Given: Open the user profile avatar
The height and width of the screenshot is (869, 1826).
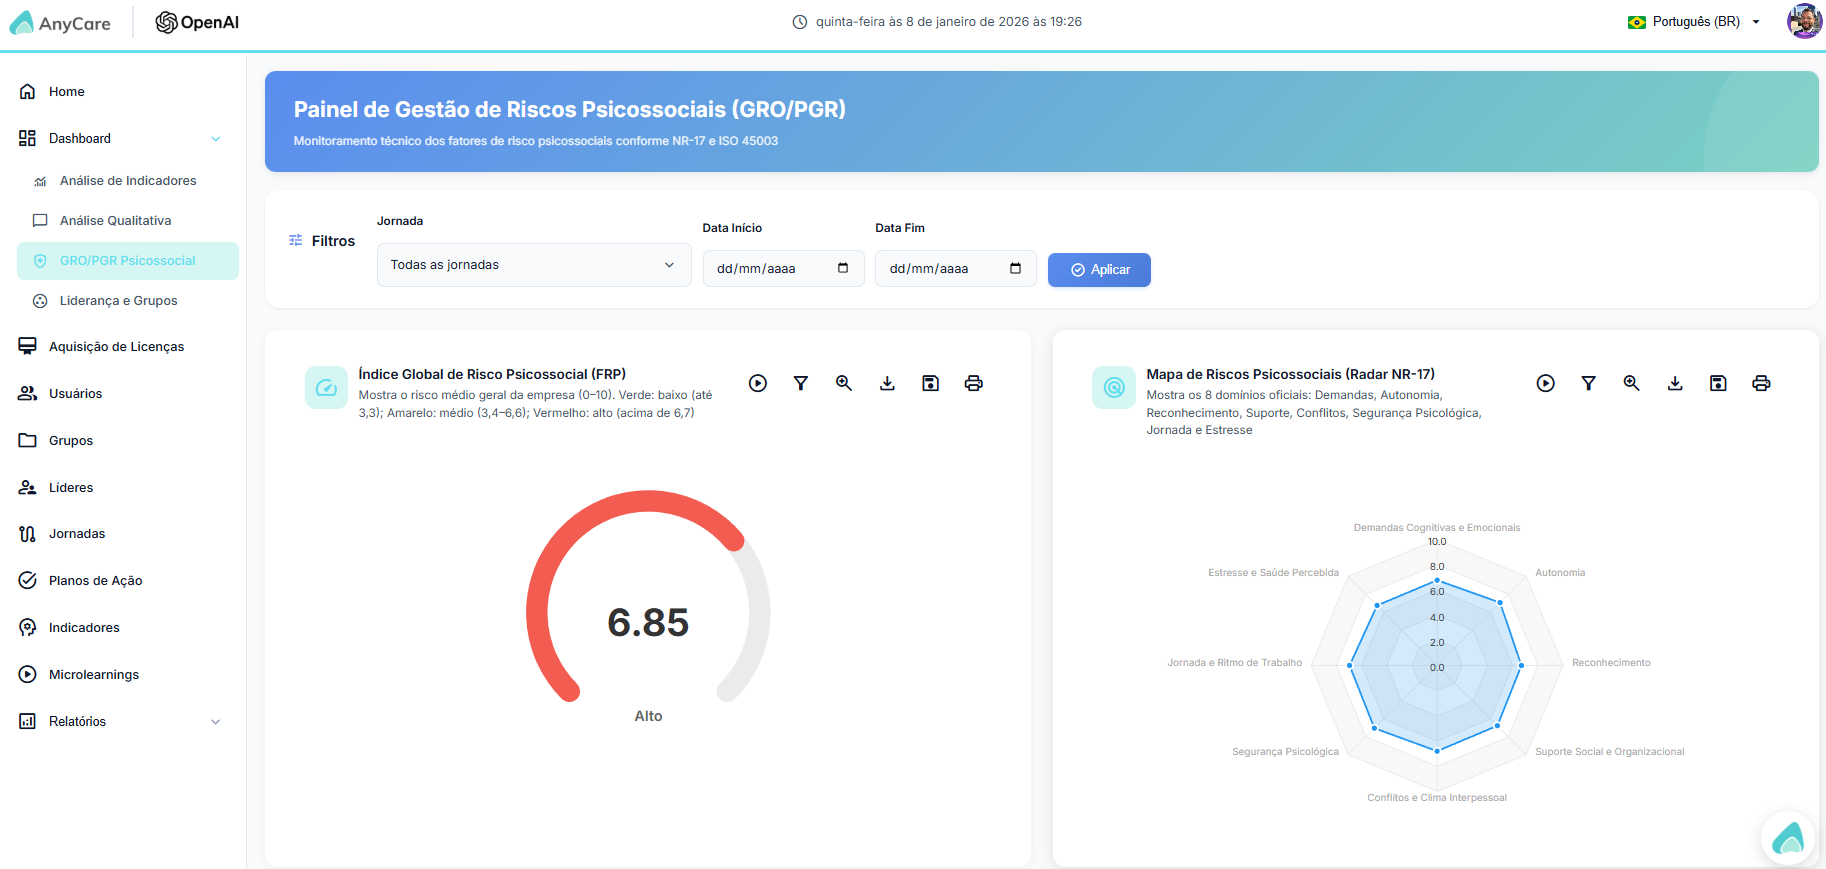Looking at the screenshot, I should (x=1805, y=21).
